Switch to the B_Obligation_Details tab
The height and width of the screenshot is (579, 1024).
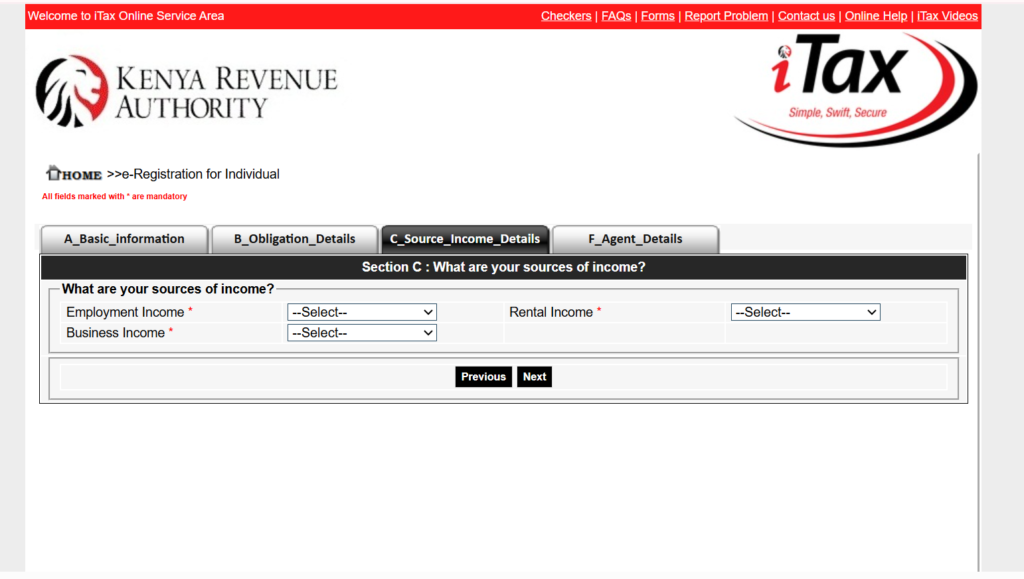click(294, 239)
